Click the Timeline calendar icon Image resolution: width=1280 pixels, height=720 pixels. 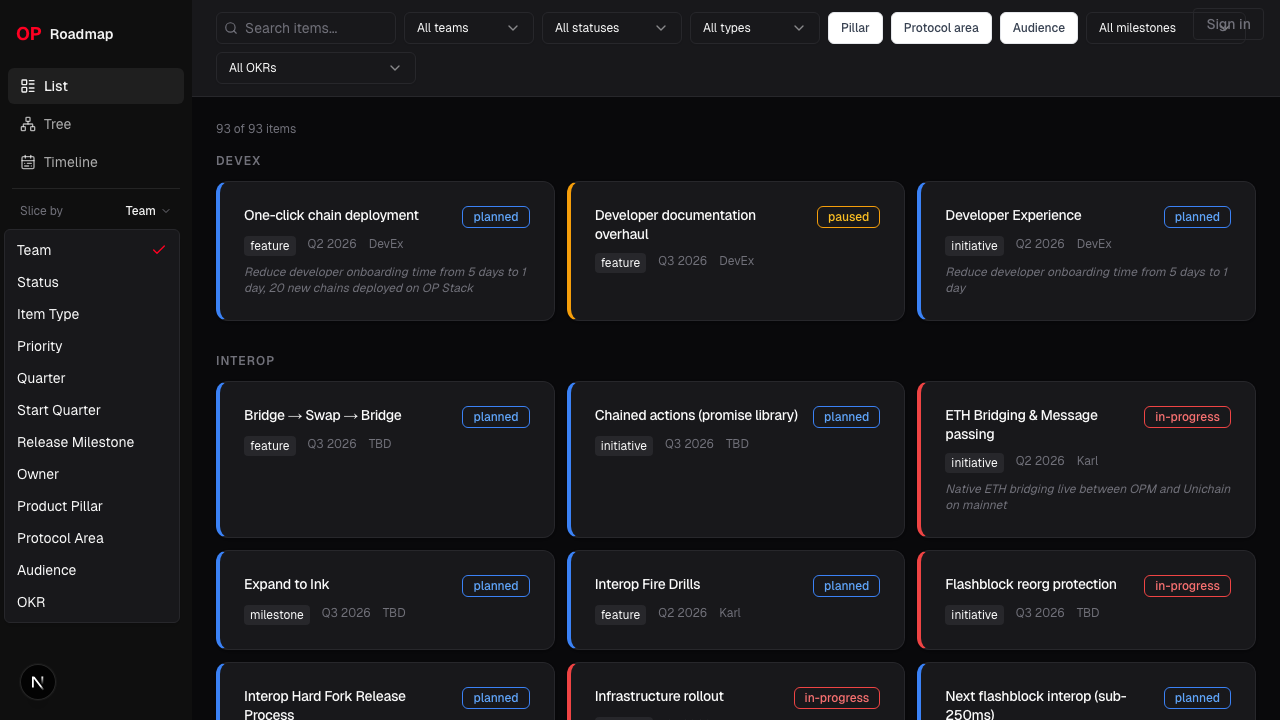(x=28, y=162)
